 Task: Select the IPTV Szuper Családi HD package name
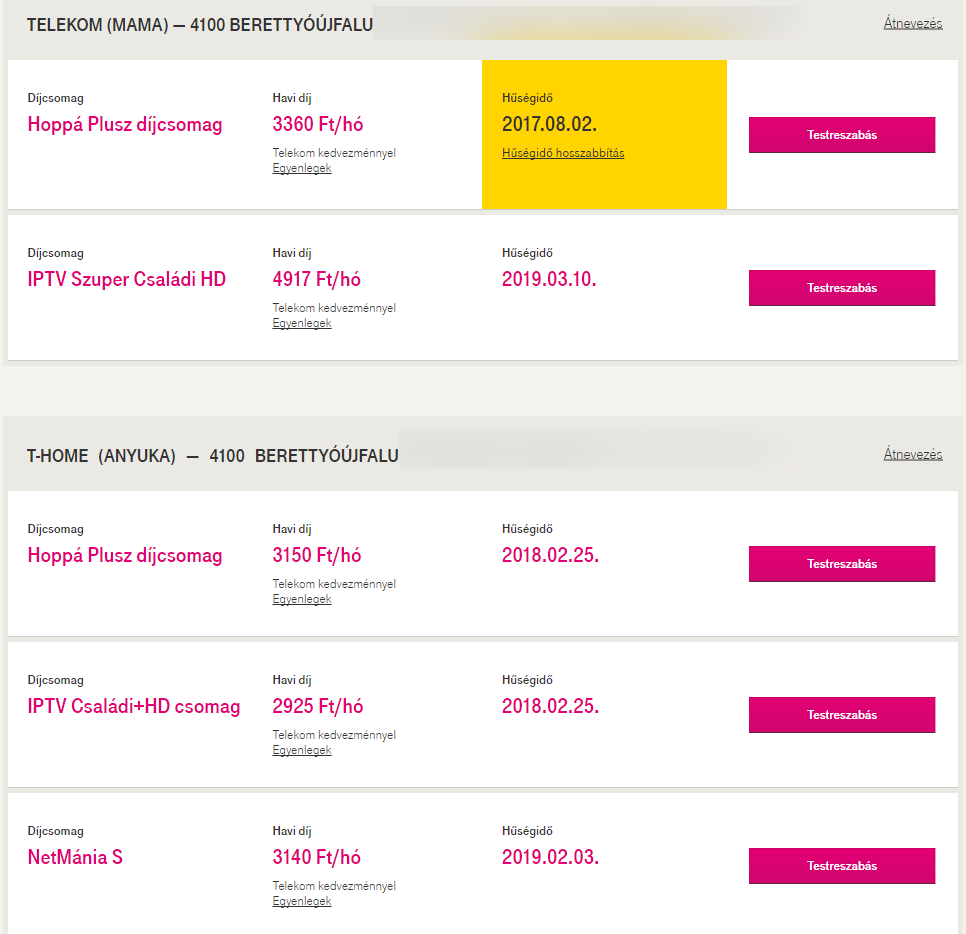[127, 279]
